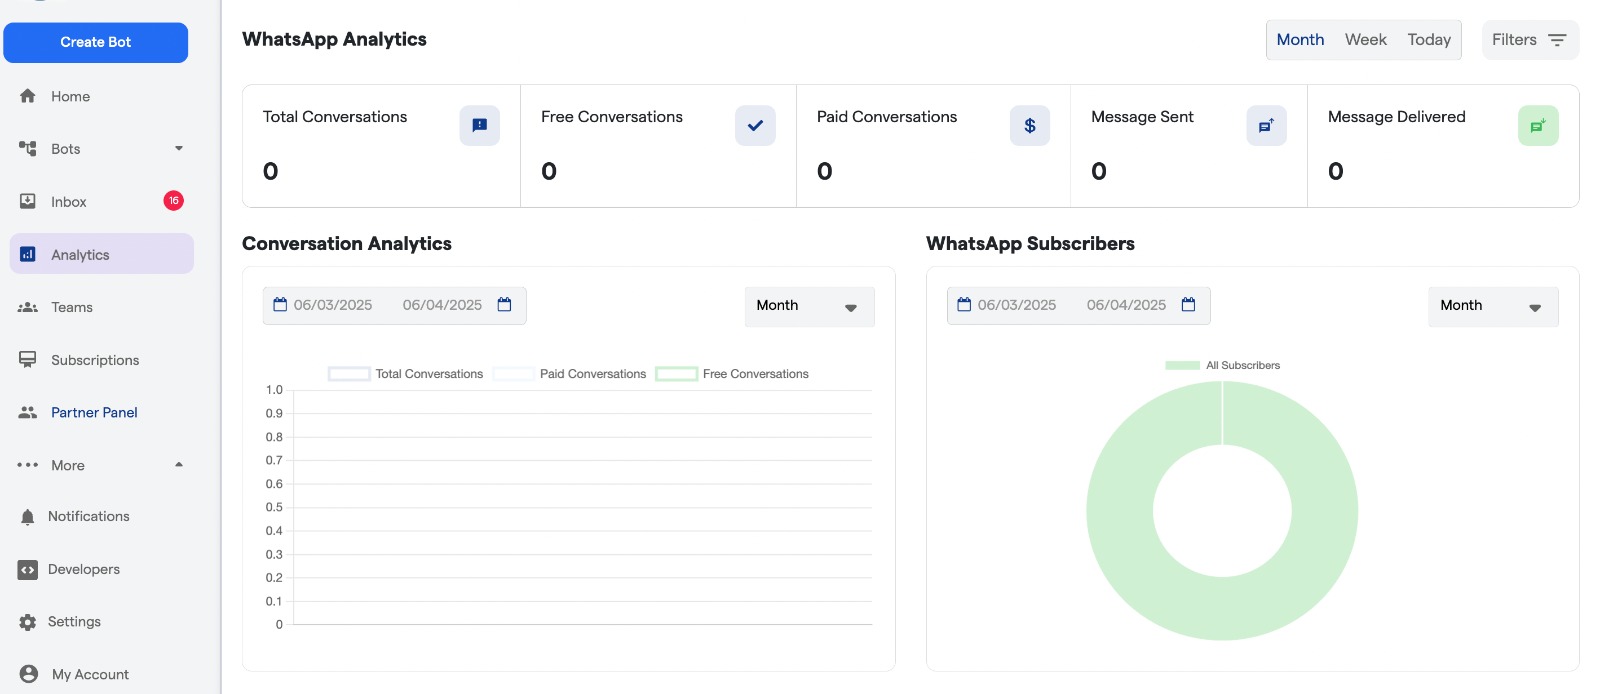
Task: Click WhatsApp Subscribers end date 06/04/2025
Action: click(1126, 305)
